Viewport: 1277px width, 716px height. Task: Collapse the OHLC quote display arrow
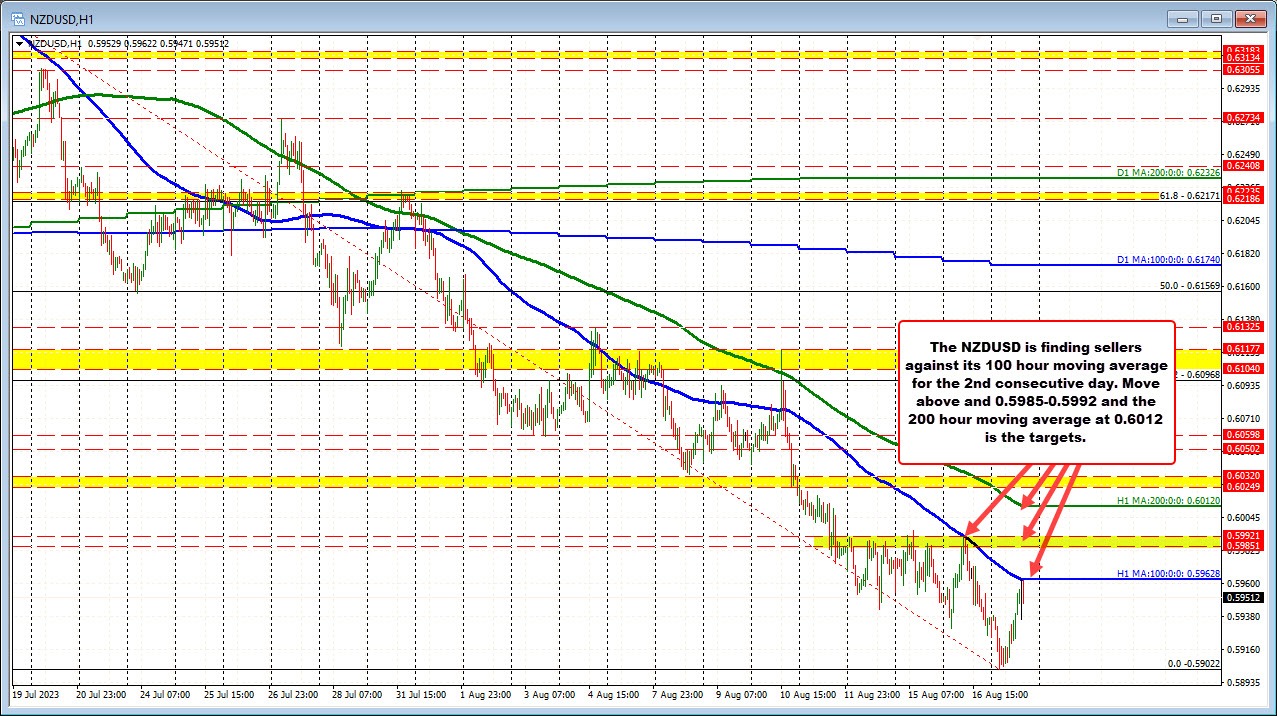[x=21, y=43]
